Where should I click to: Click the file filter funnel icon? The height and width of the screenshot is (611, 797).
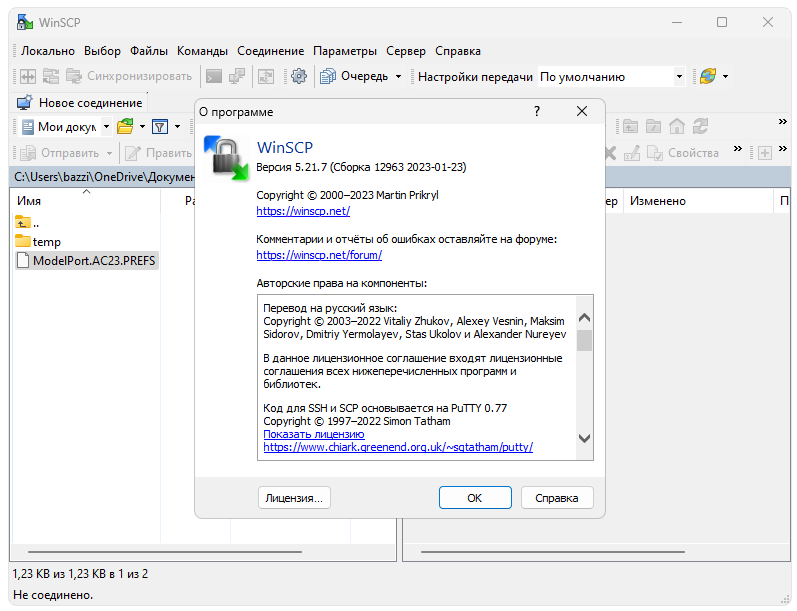(x=160, y=127)
